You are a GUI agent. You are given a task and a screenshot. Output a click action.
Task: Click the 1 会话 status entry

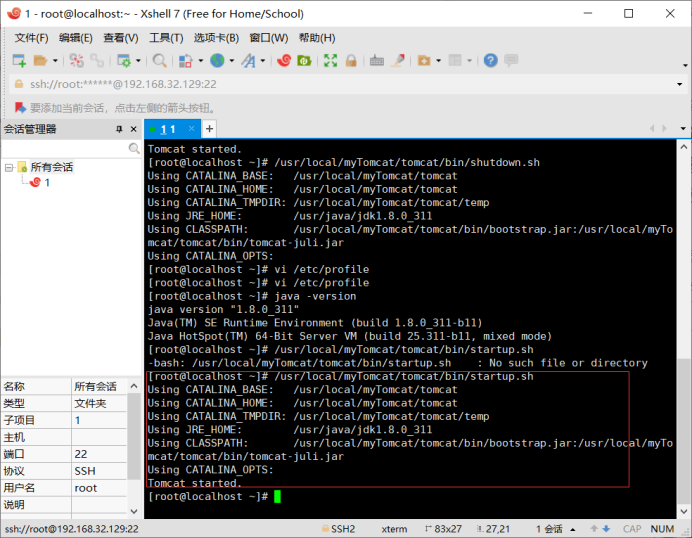(x=549, y=529)
